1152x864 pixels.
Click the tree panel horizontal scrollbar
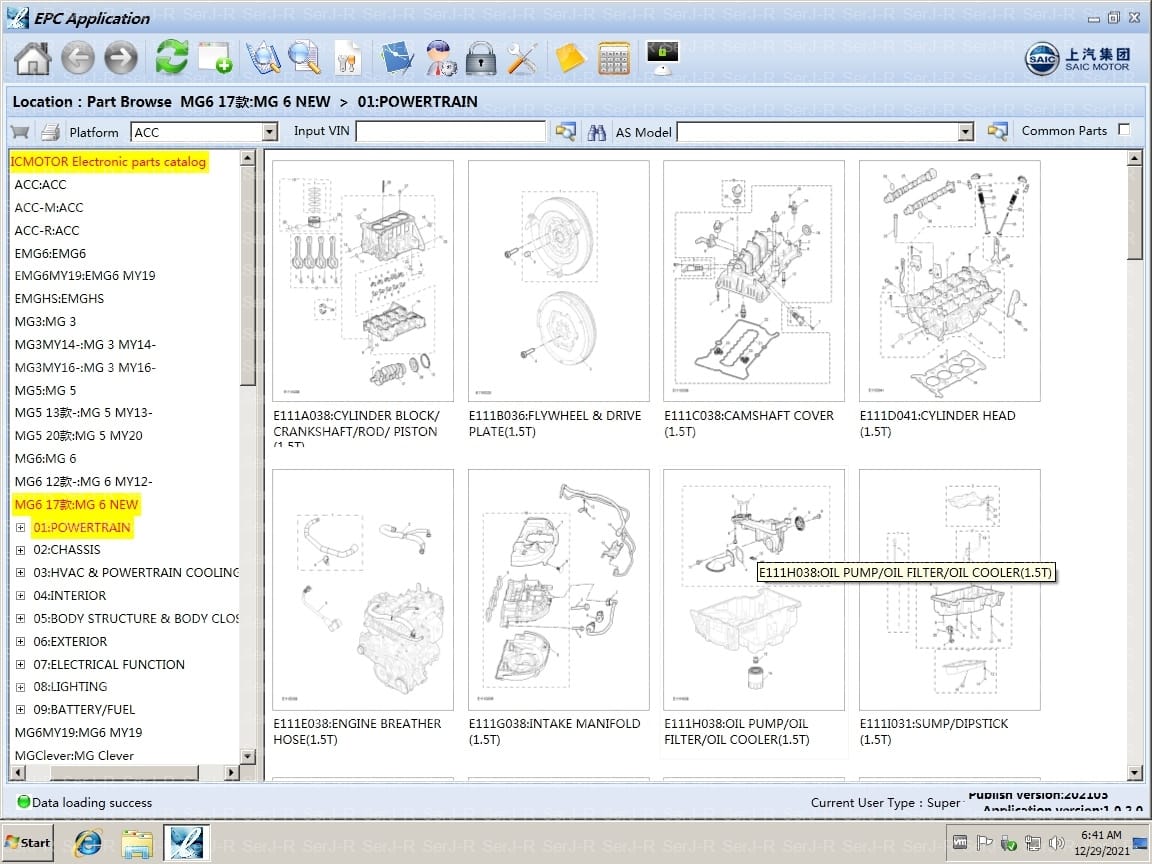point(124,773)
